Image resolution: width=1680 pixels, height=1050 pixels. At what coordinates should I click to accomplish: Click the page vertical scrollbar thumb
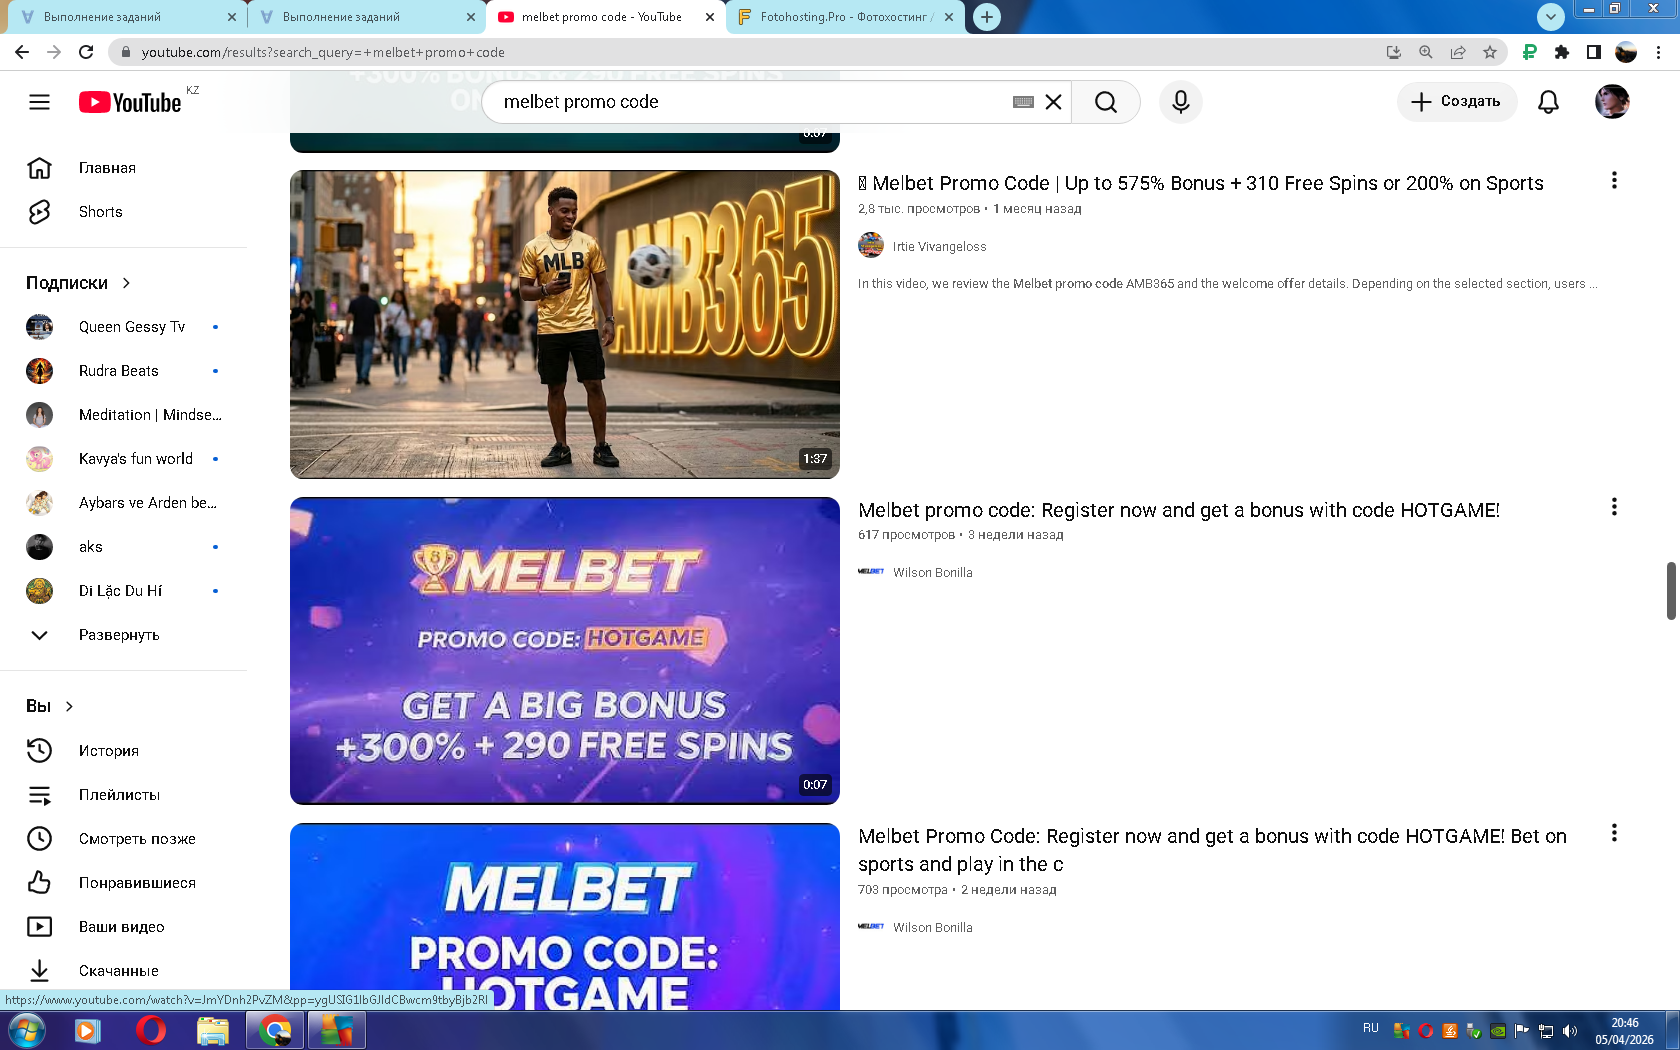(x=1671, y=590)
